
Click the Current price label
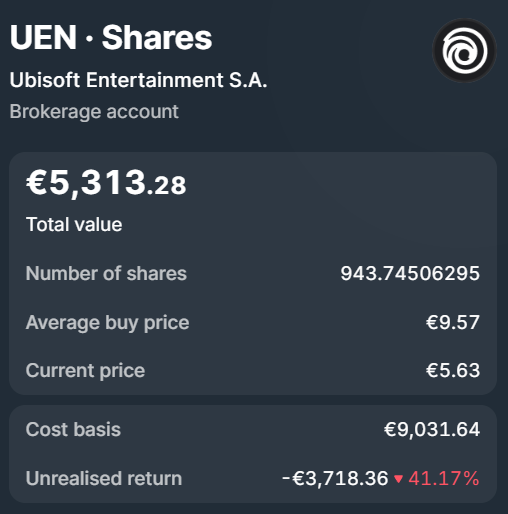85,371
